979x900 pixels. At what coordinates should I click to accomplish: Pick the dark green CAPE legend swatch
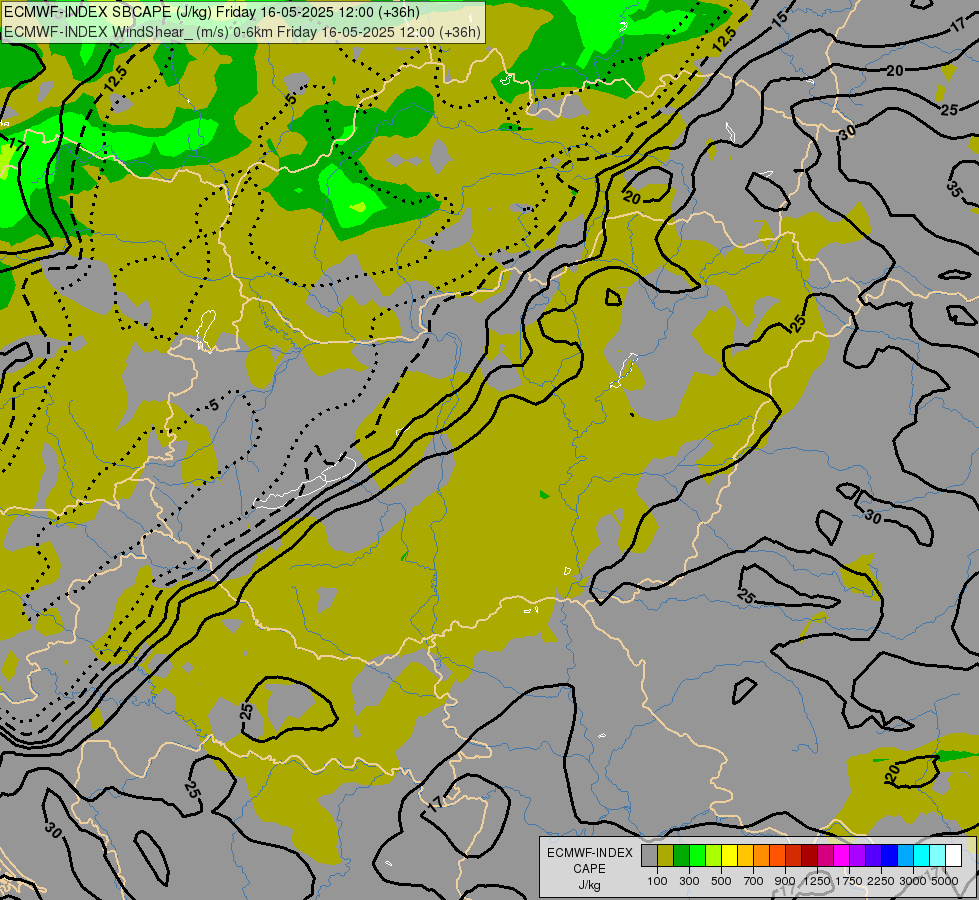682,856
